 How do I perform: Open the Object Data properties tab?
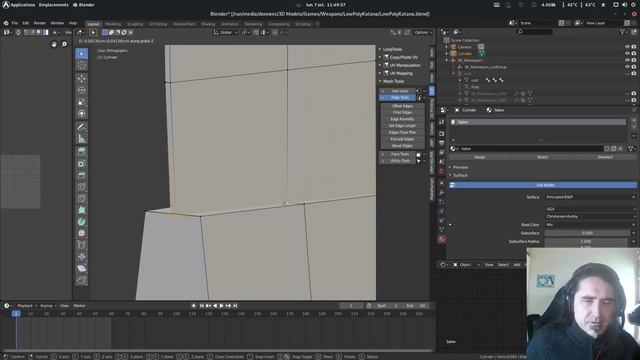(442, 230)
